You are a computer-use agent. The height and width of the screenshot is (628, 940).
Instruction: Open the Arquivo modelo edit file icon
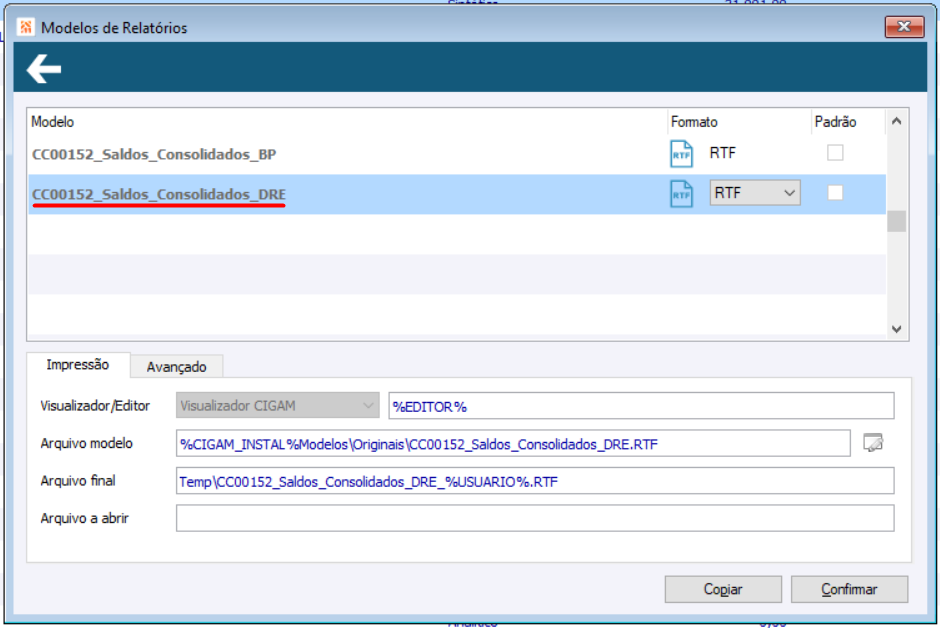point(873,443)
